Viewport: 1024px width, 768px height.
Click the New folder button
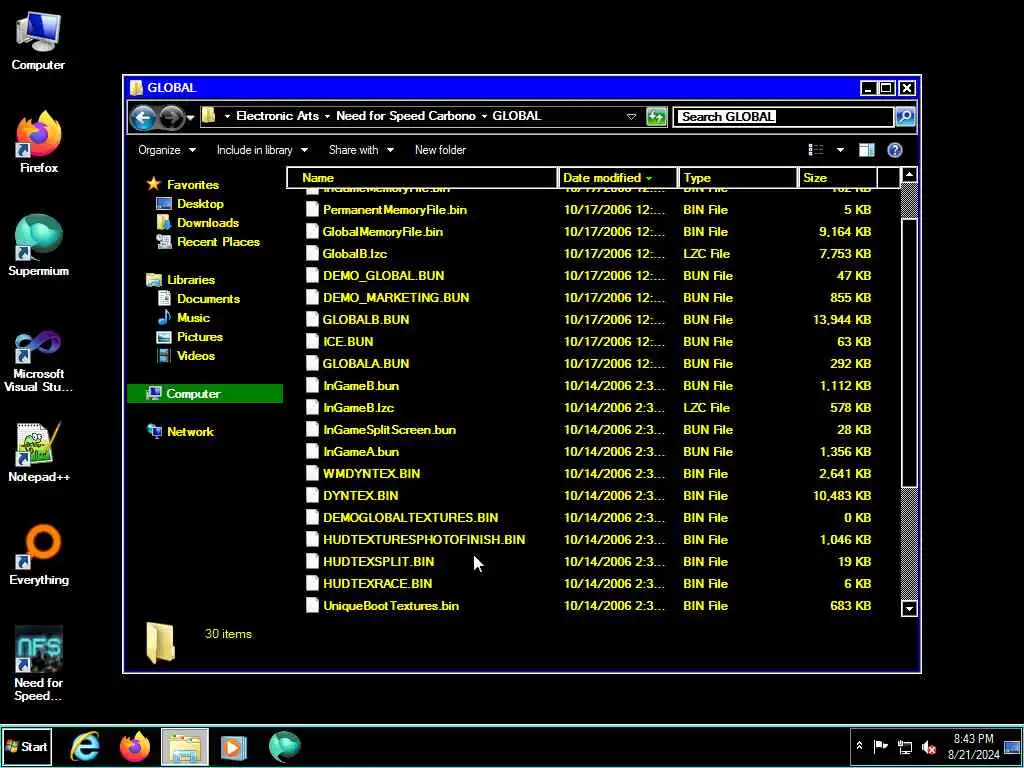[440, 150]
